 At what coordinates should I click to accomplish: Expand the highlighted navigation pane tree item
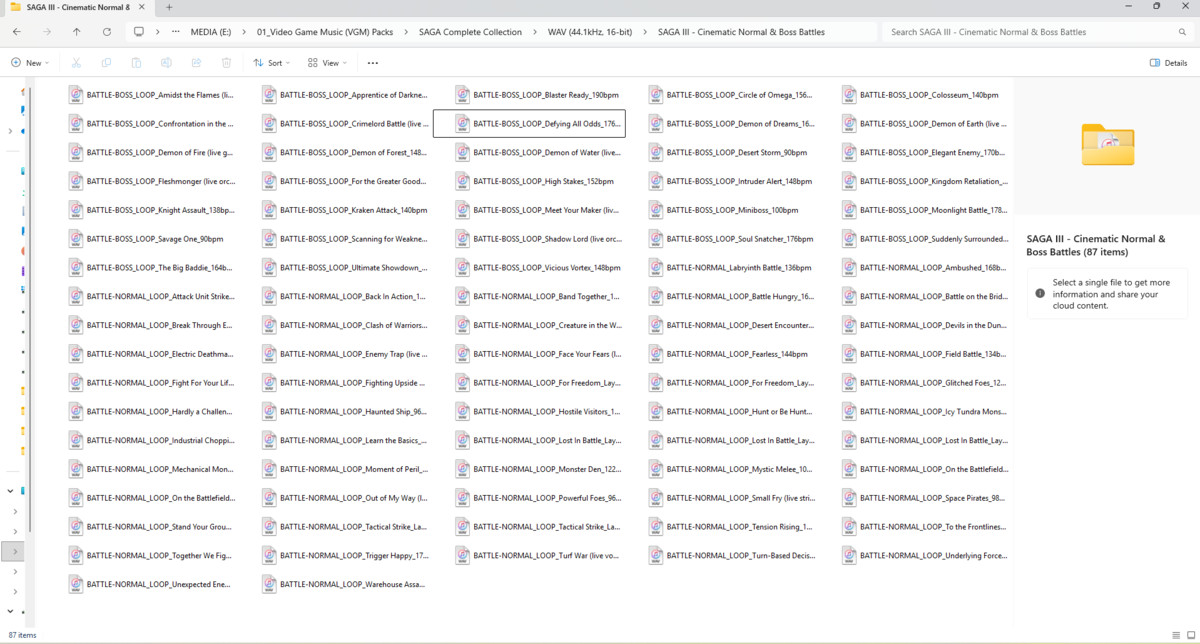[x=14, y=551]
